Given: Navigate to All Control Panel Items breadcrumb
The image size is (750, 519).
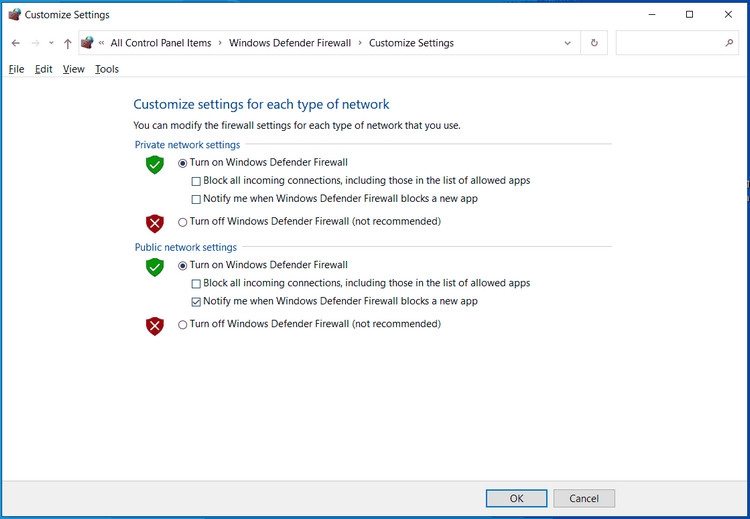Looking at the screenshot, I should [161, 43].
